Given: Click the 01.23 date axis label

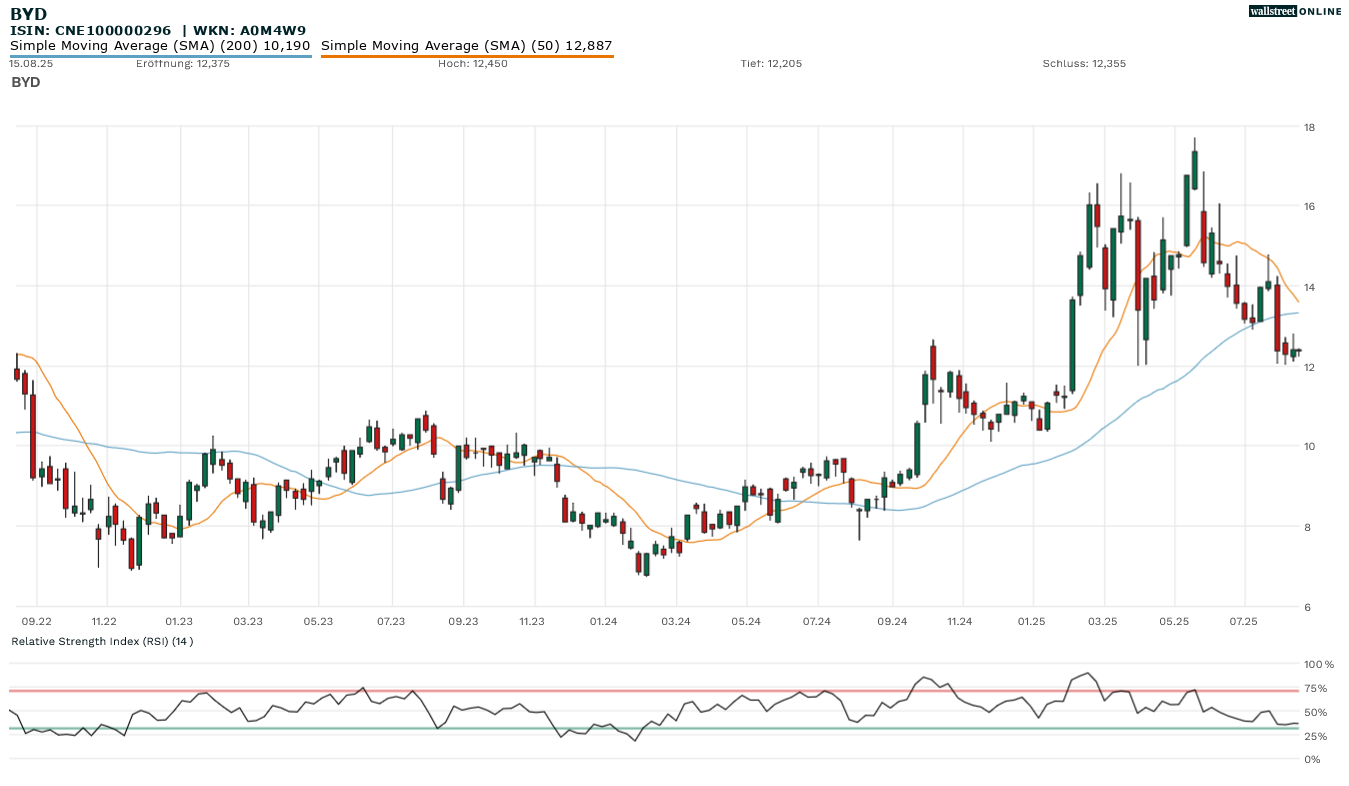Looking at the screenshot, I should click(x=179, y=622).
